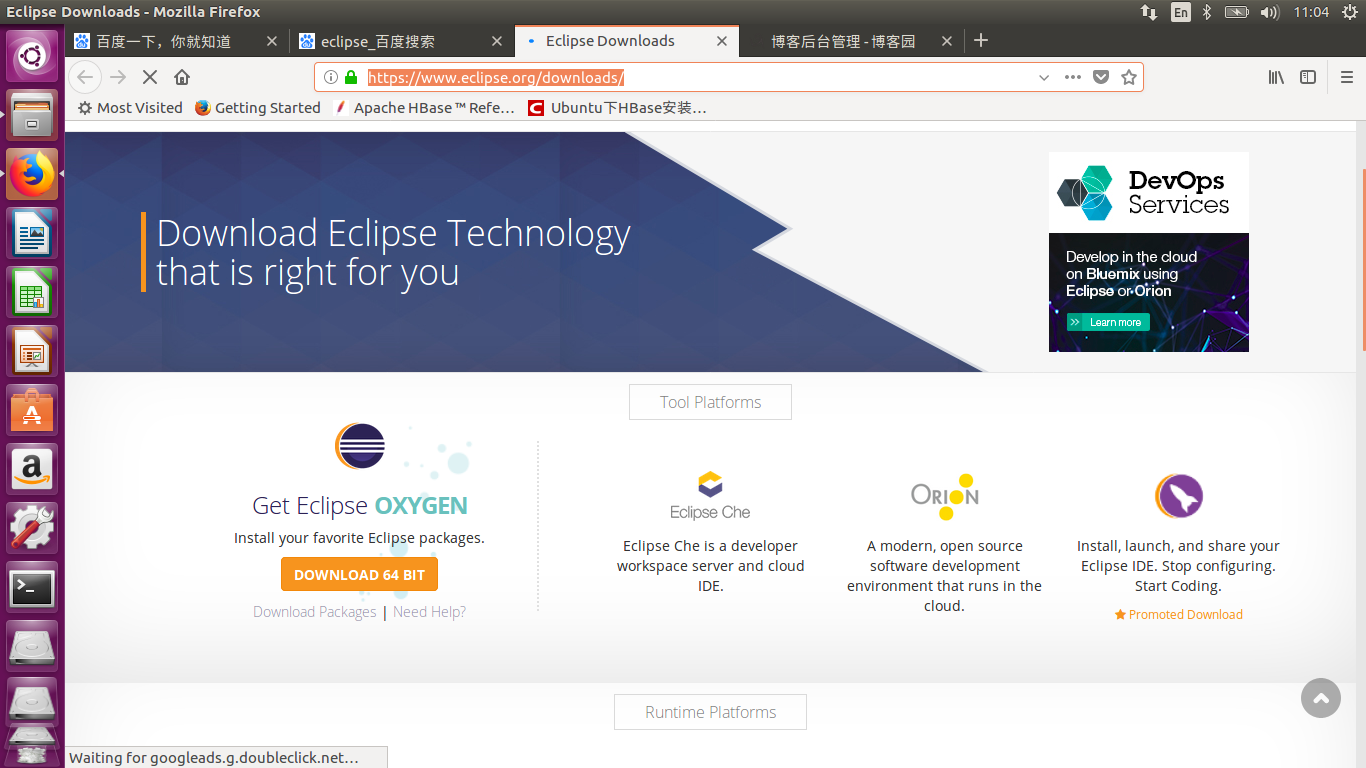Open Need Help? link
This screenshot has width=1366, height=768.
point(429,612)
